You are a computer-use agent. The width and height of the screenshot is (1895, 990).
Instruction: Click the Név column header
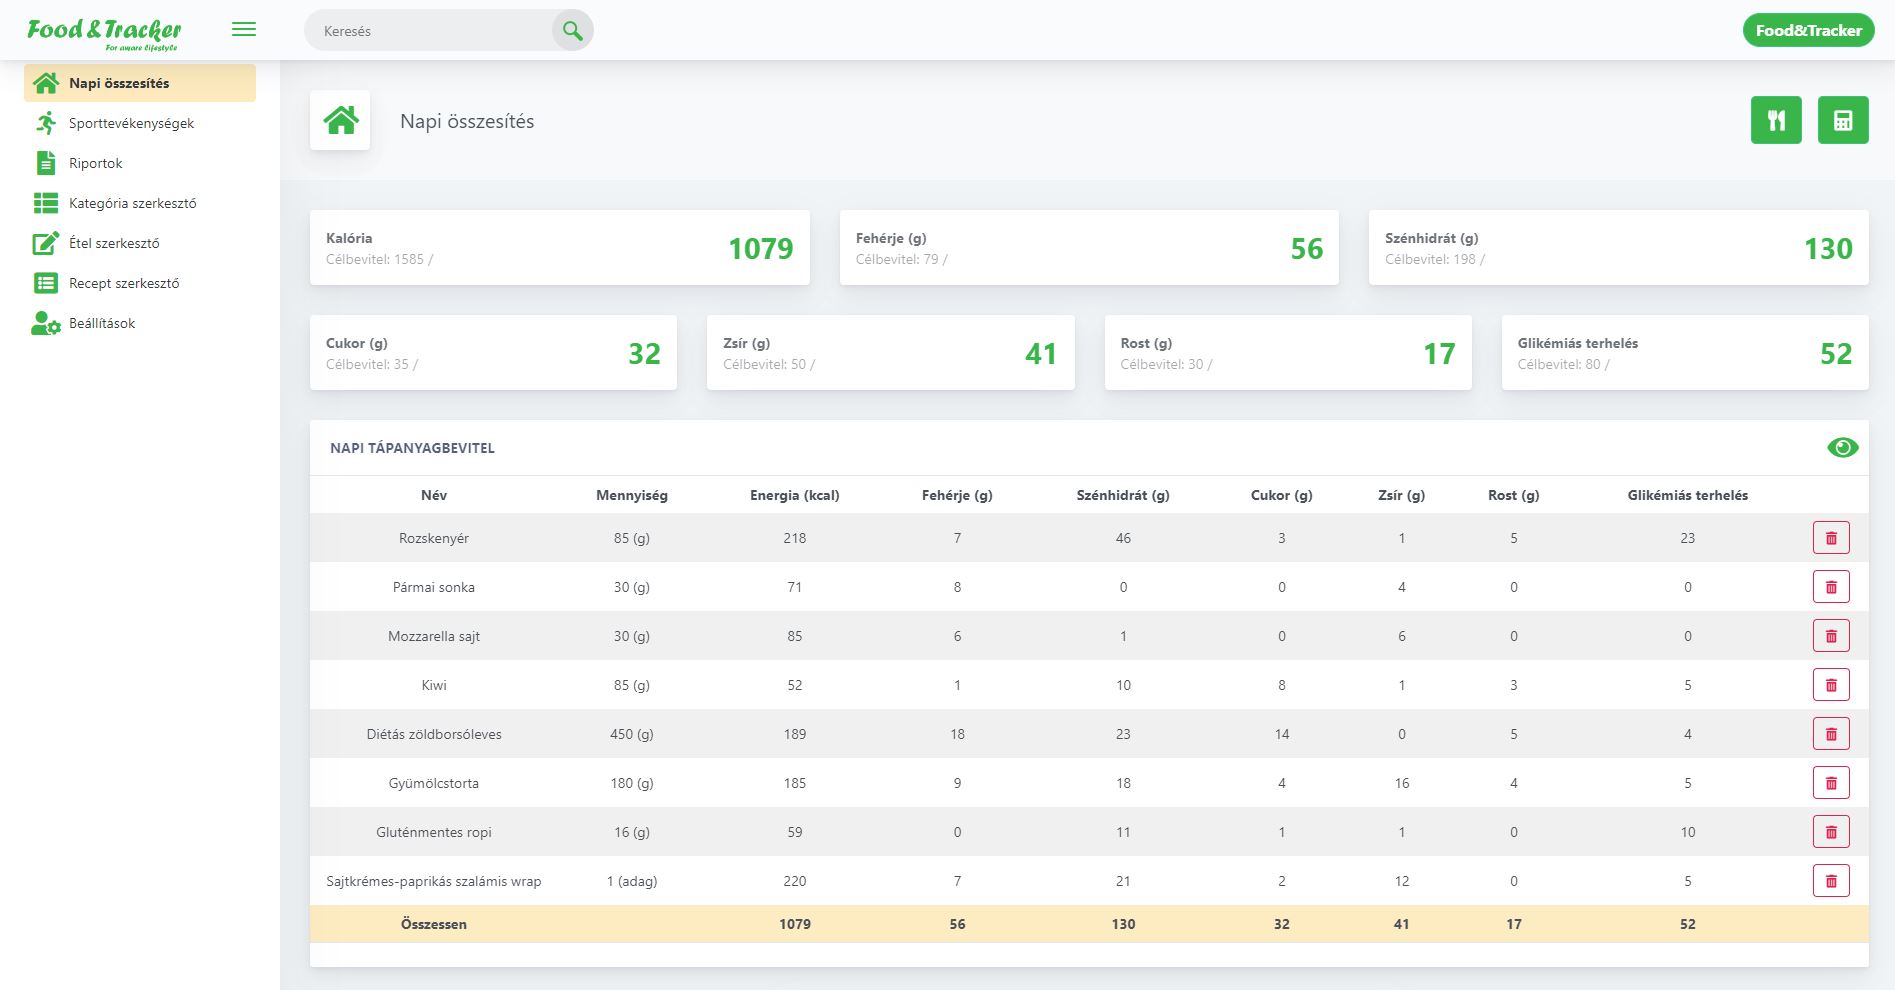point(434,495)
